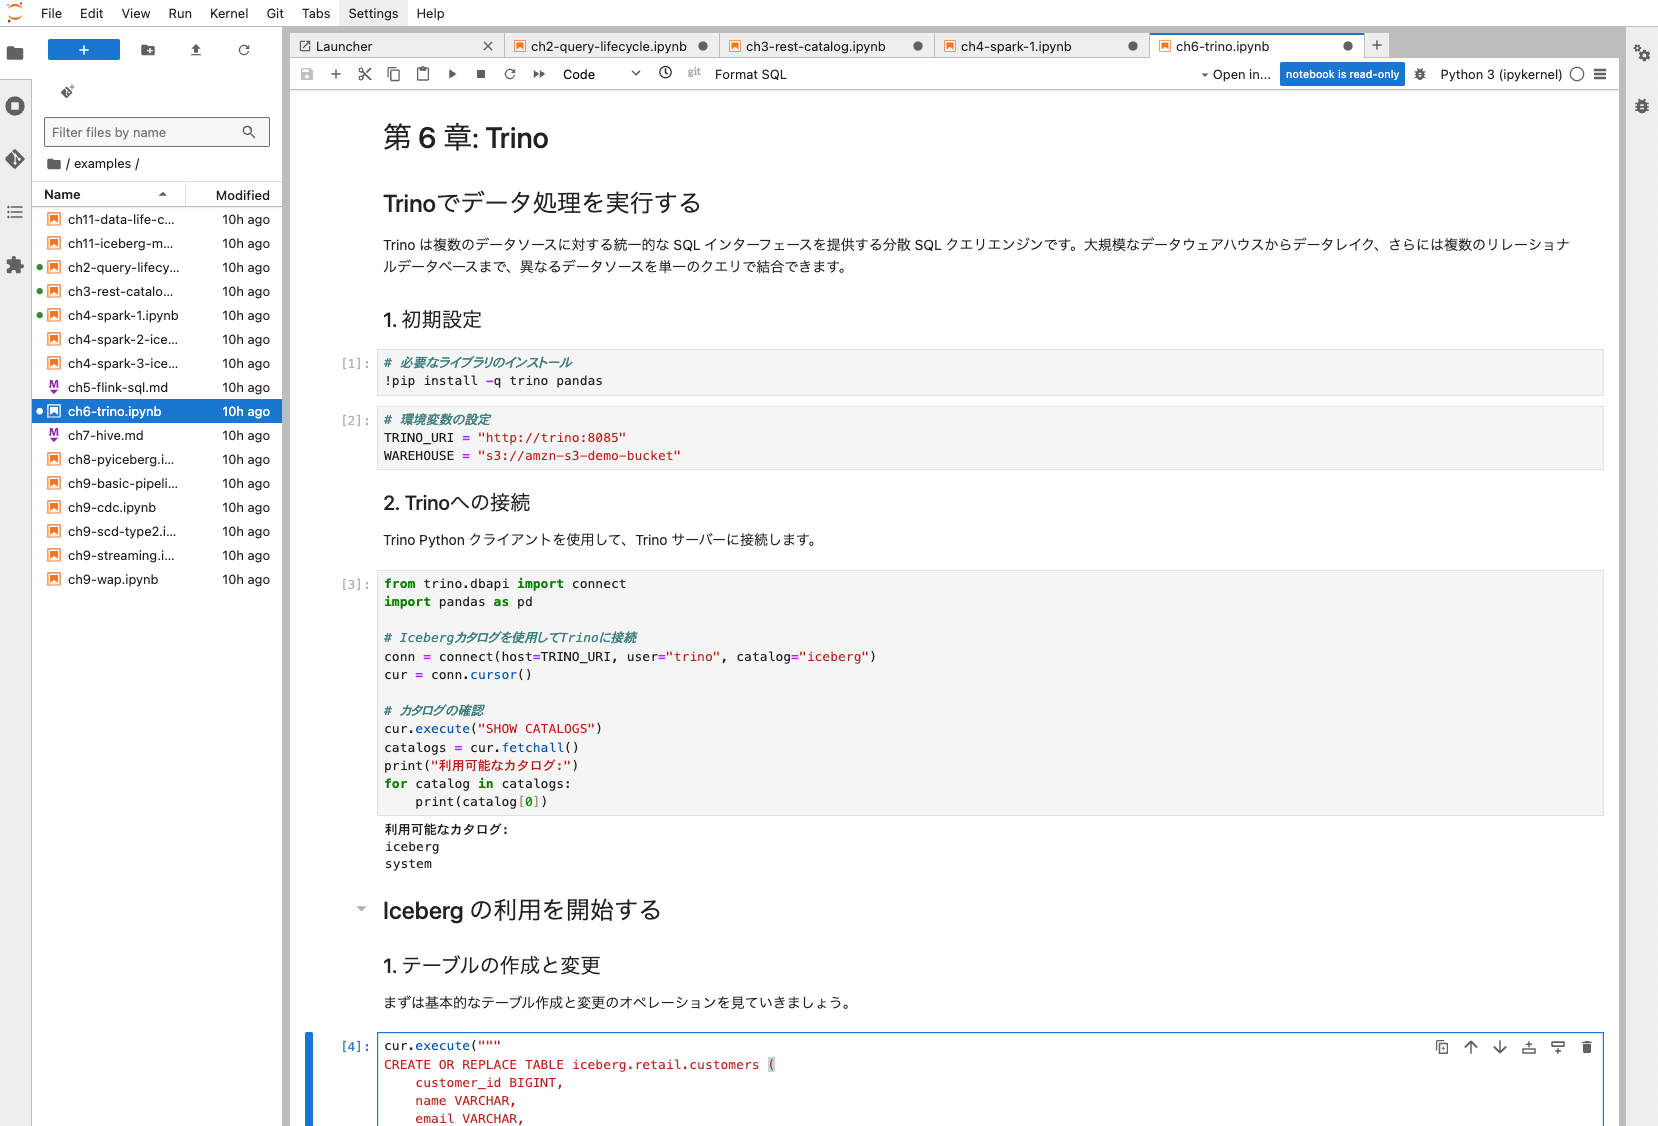Open the debugger bug icon in toolbar
This screenshot has height=1126, width=1658.
pyautogui.click(x=1420, y=74)
